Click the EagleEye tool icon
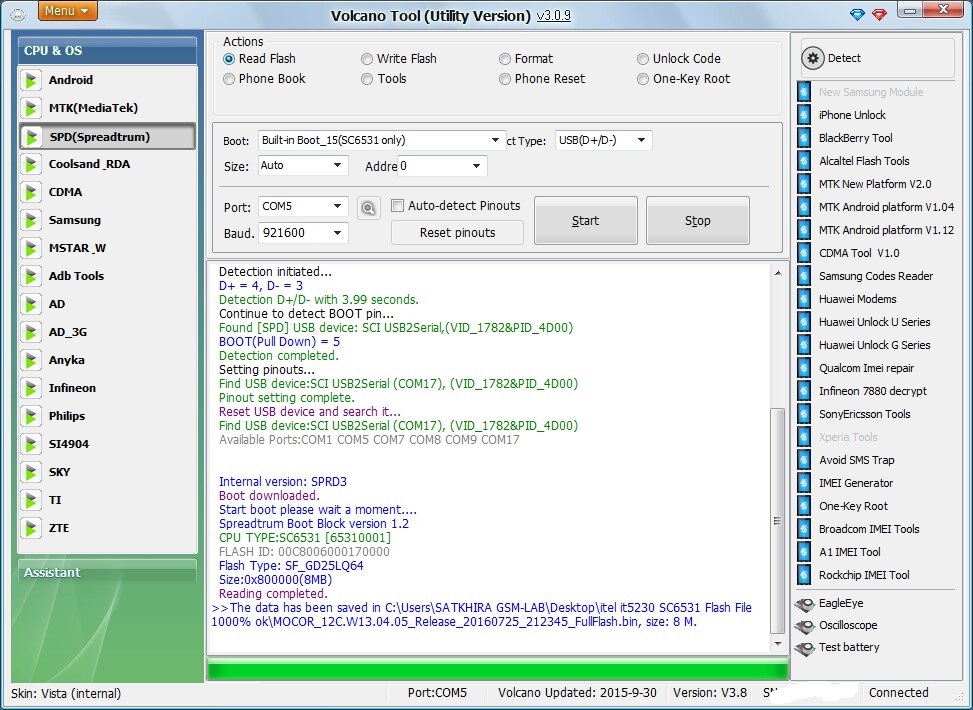The height and width of the screenshot is (710, 973). (805, 604)
